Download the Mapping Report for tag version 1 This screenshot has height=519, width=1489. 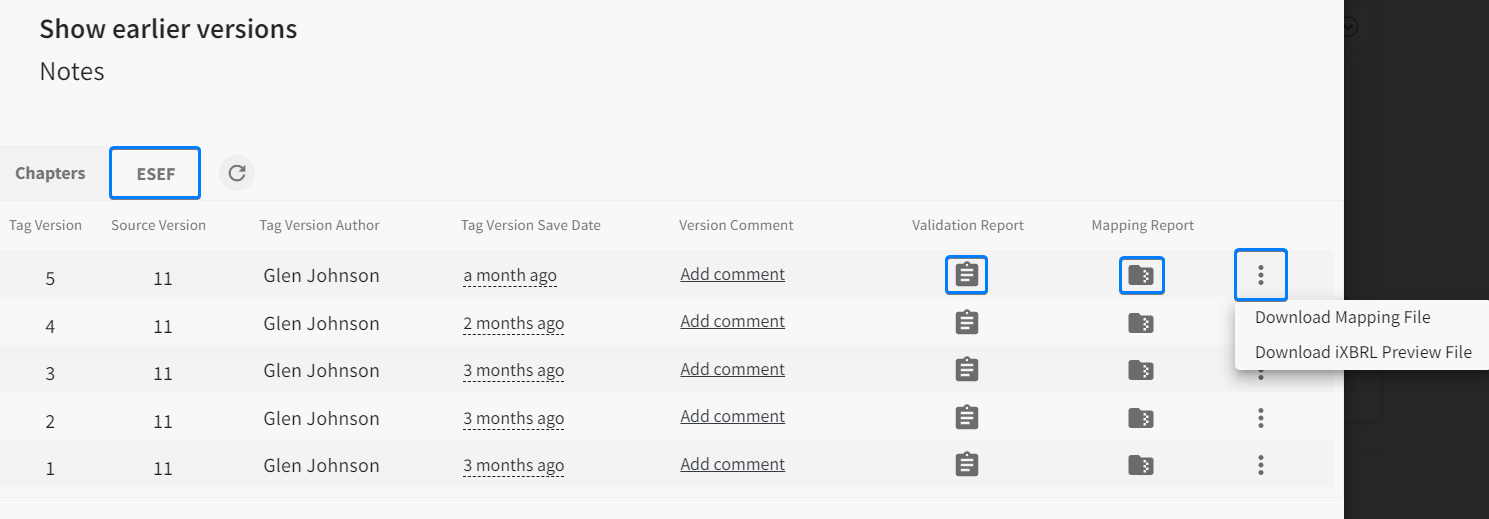(x=1141, y=465)
